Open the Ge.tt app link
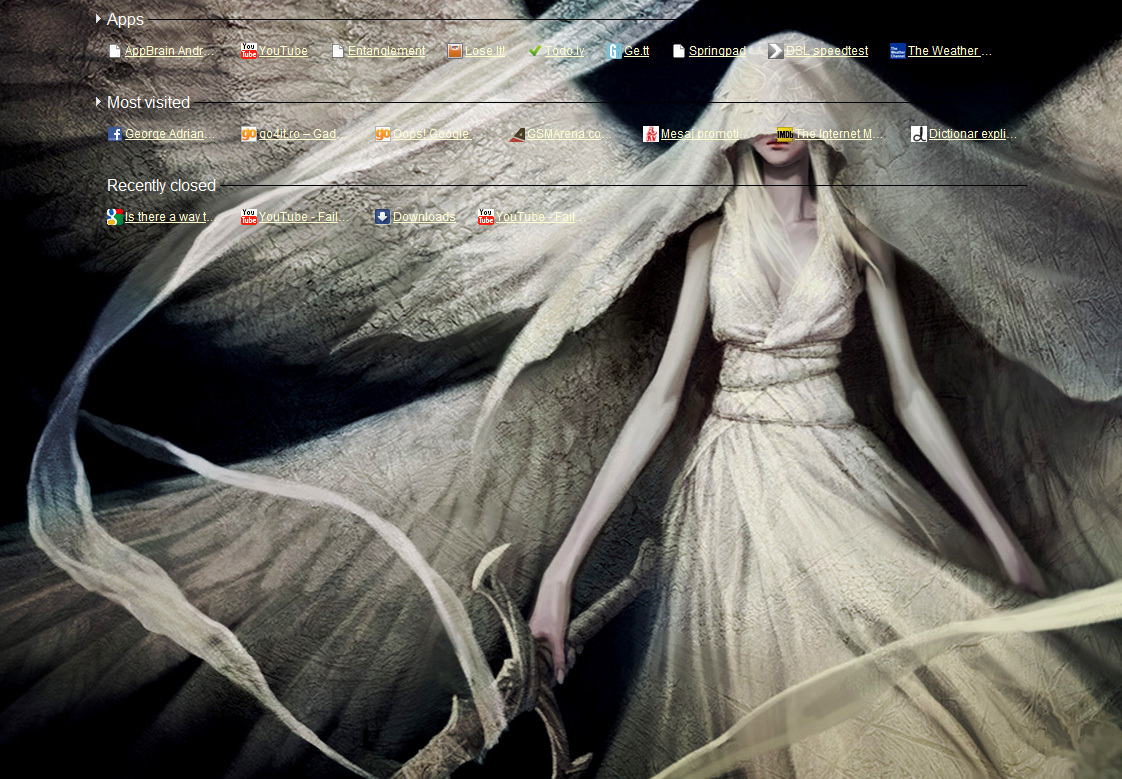1122x779 pixels. pyautogui.click(x=637, y=51)
